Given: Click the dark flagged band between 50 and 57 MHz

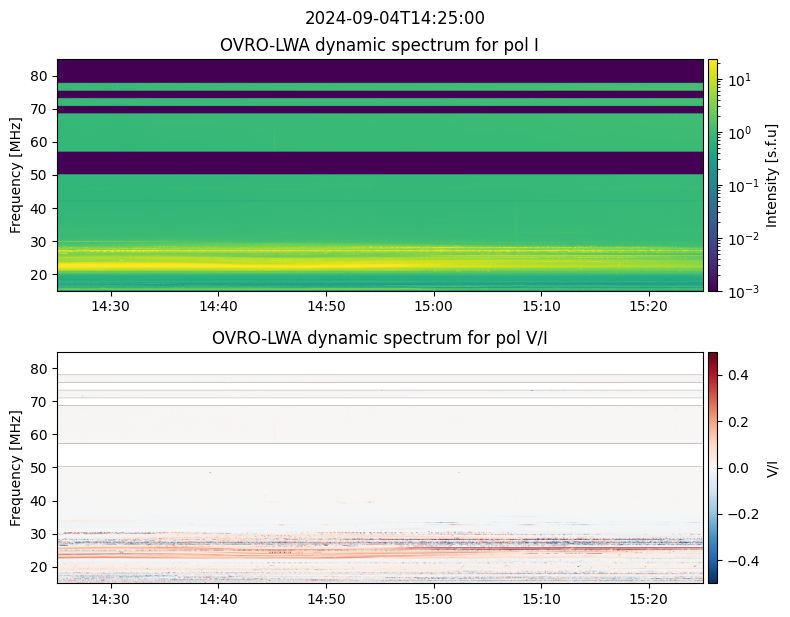Looking at the screenshot, I should point(380,163).
